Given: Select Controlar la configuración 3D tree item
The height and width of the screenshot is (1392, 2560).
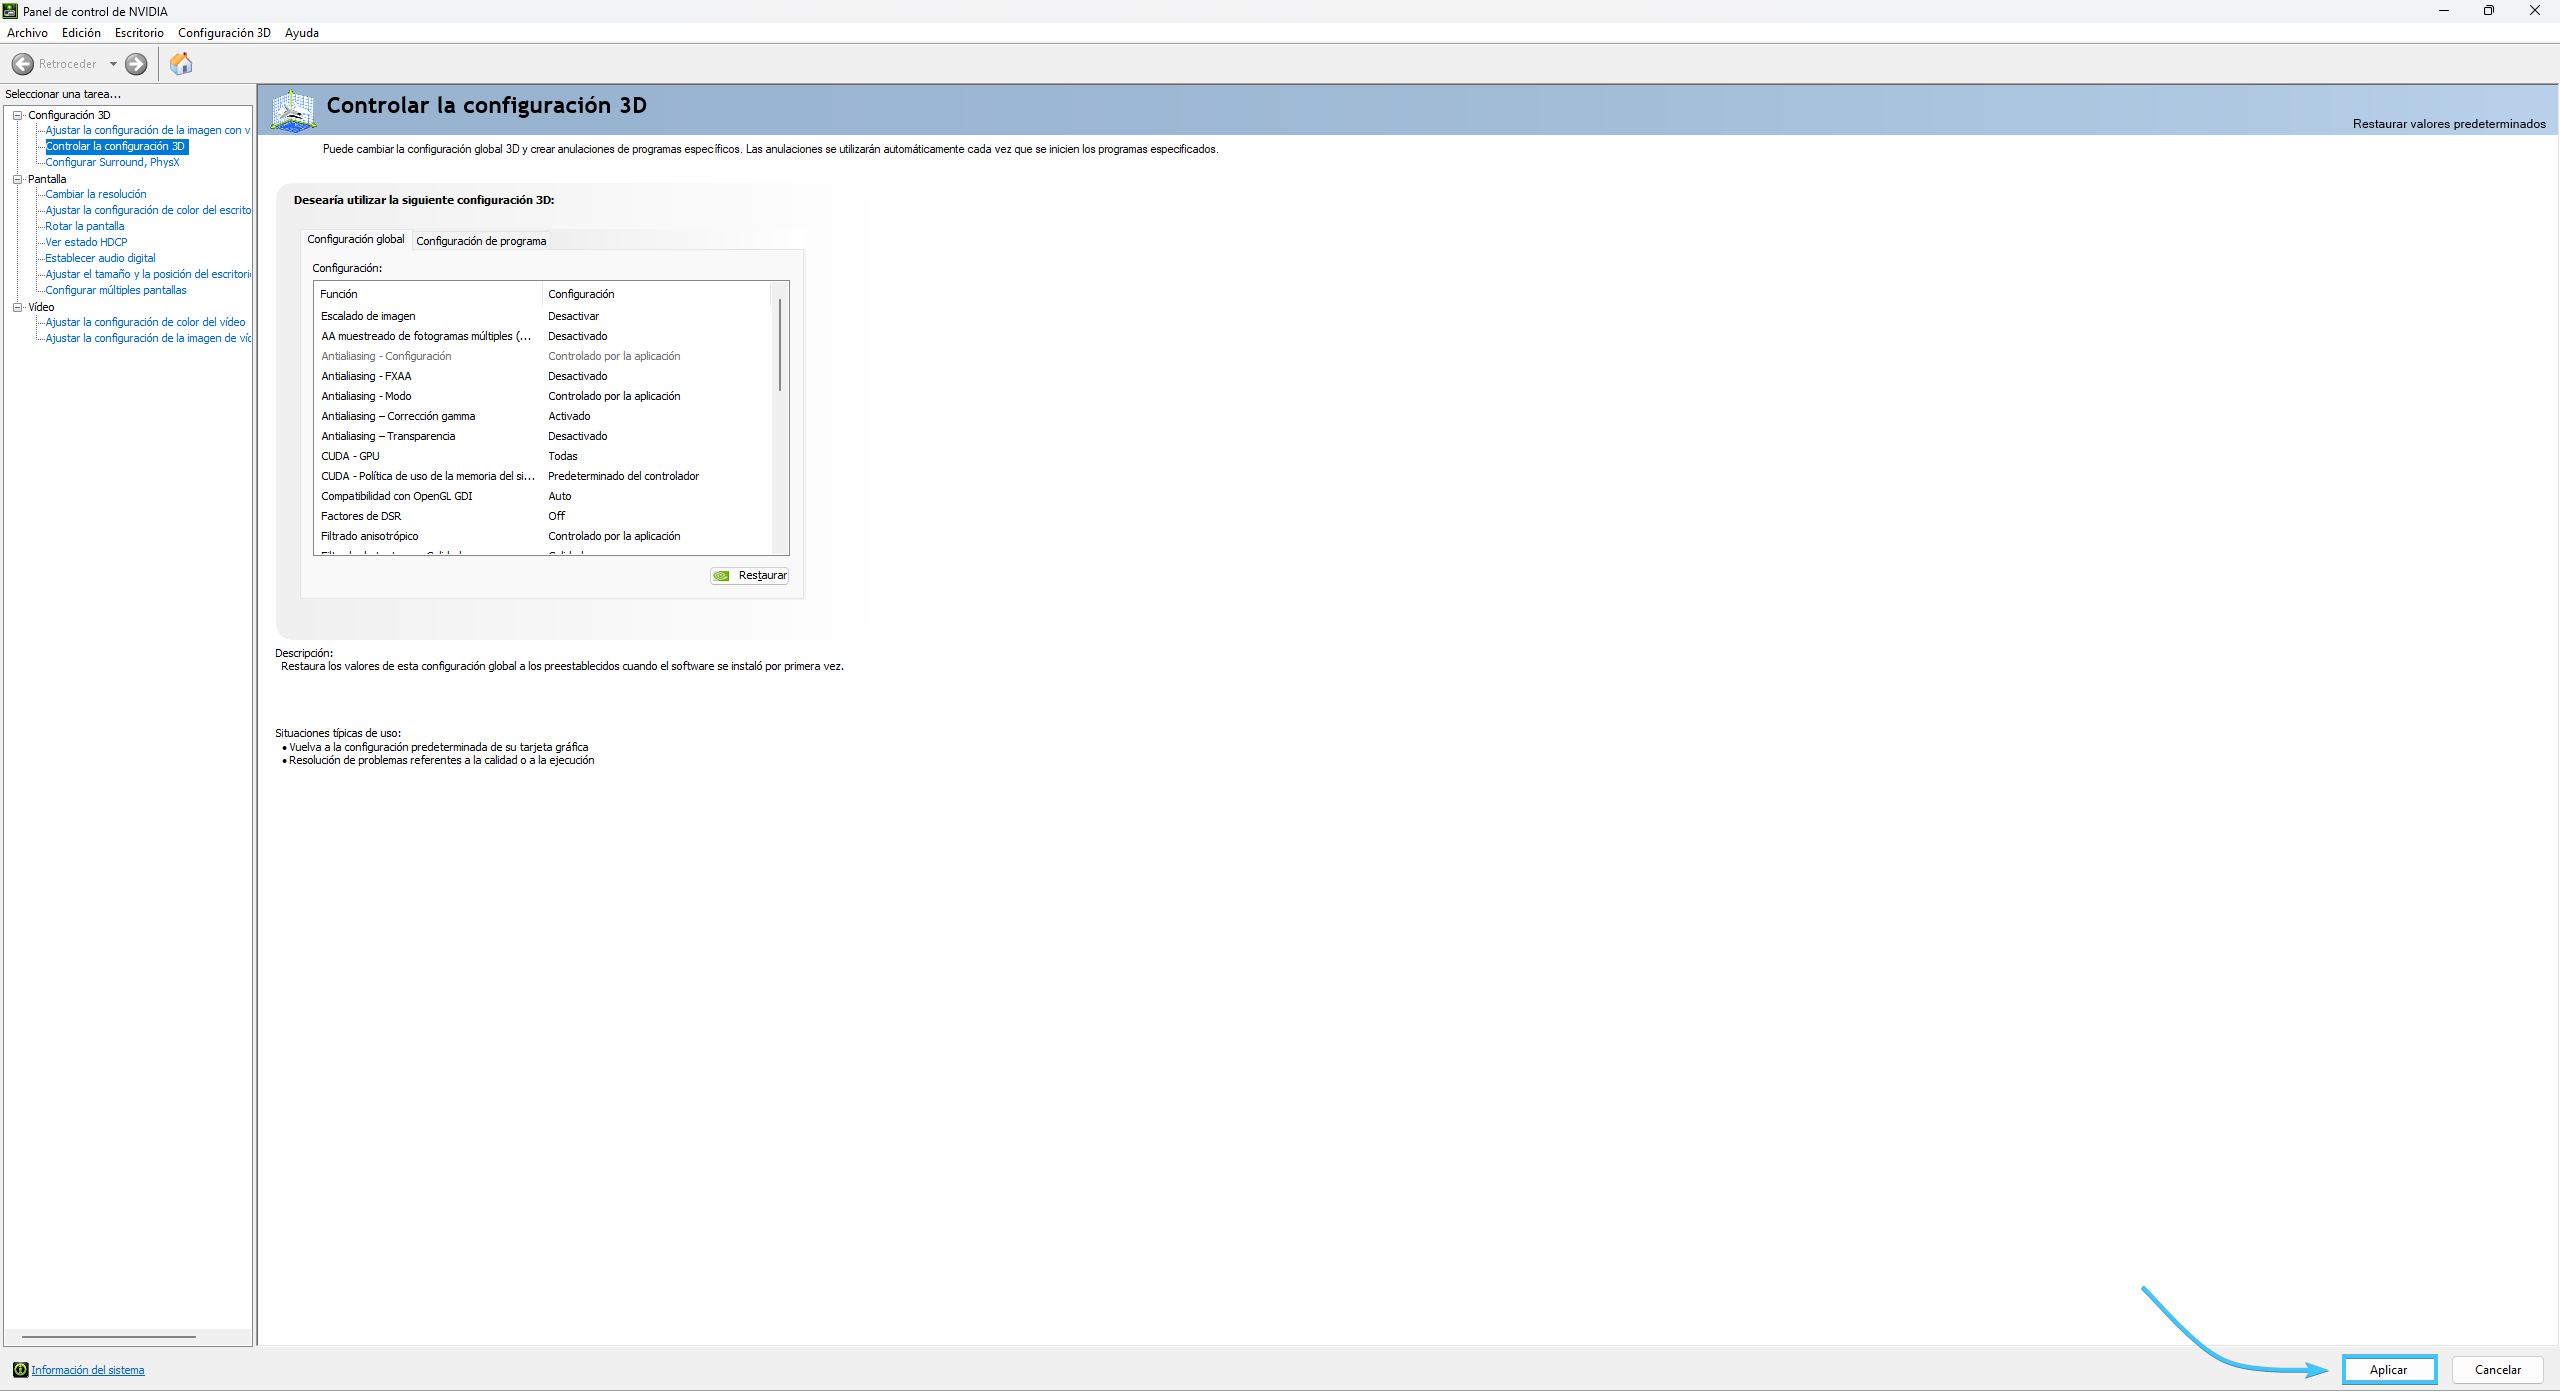Looking at the screenshot, I should click(x=116, y=146).
